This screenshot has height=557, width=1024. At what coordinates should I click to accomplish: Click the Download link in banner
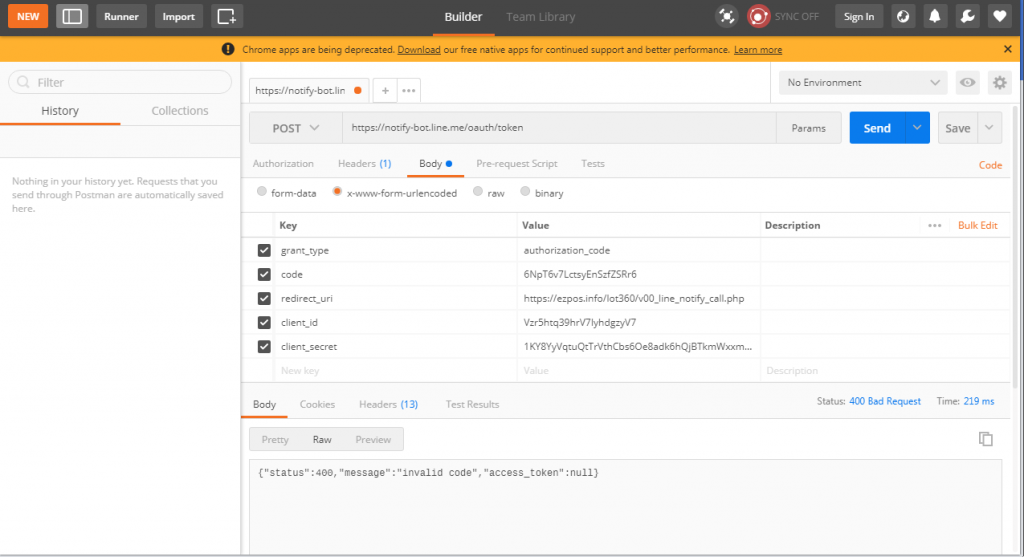(x=419, y=50)
